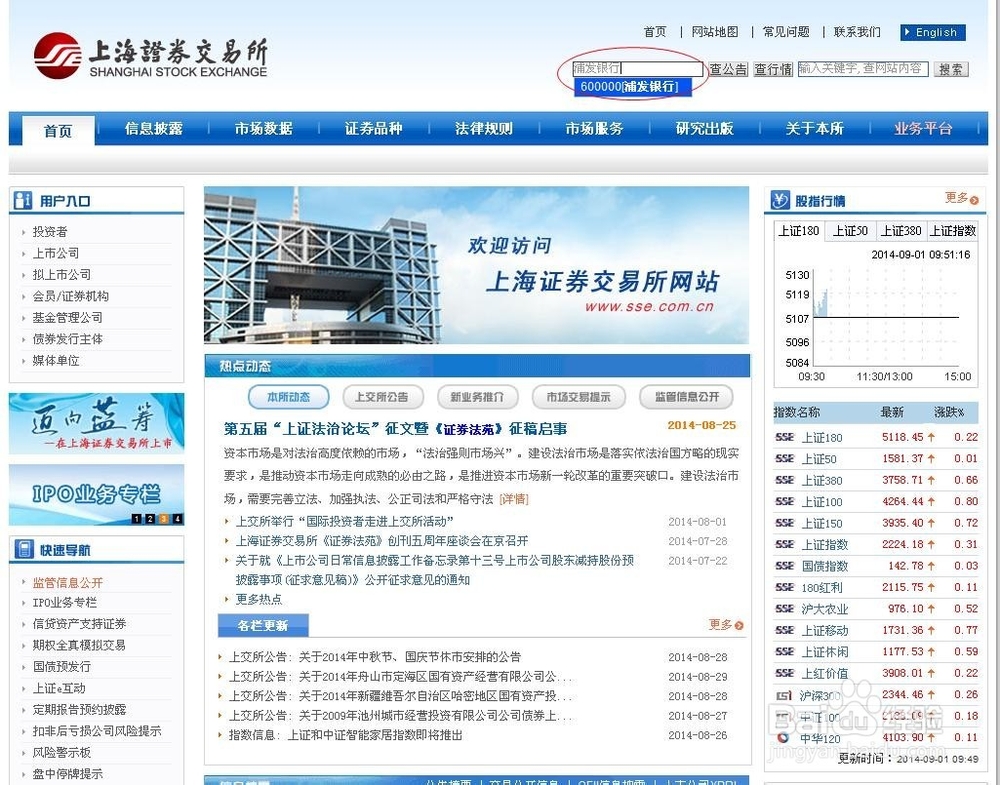Open 投资者 user entry link

50,231
